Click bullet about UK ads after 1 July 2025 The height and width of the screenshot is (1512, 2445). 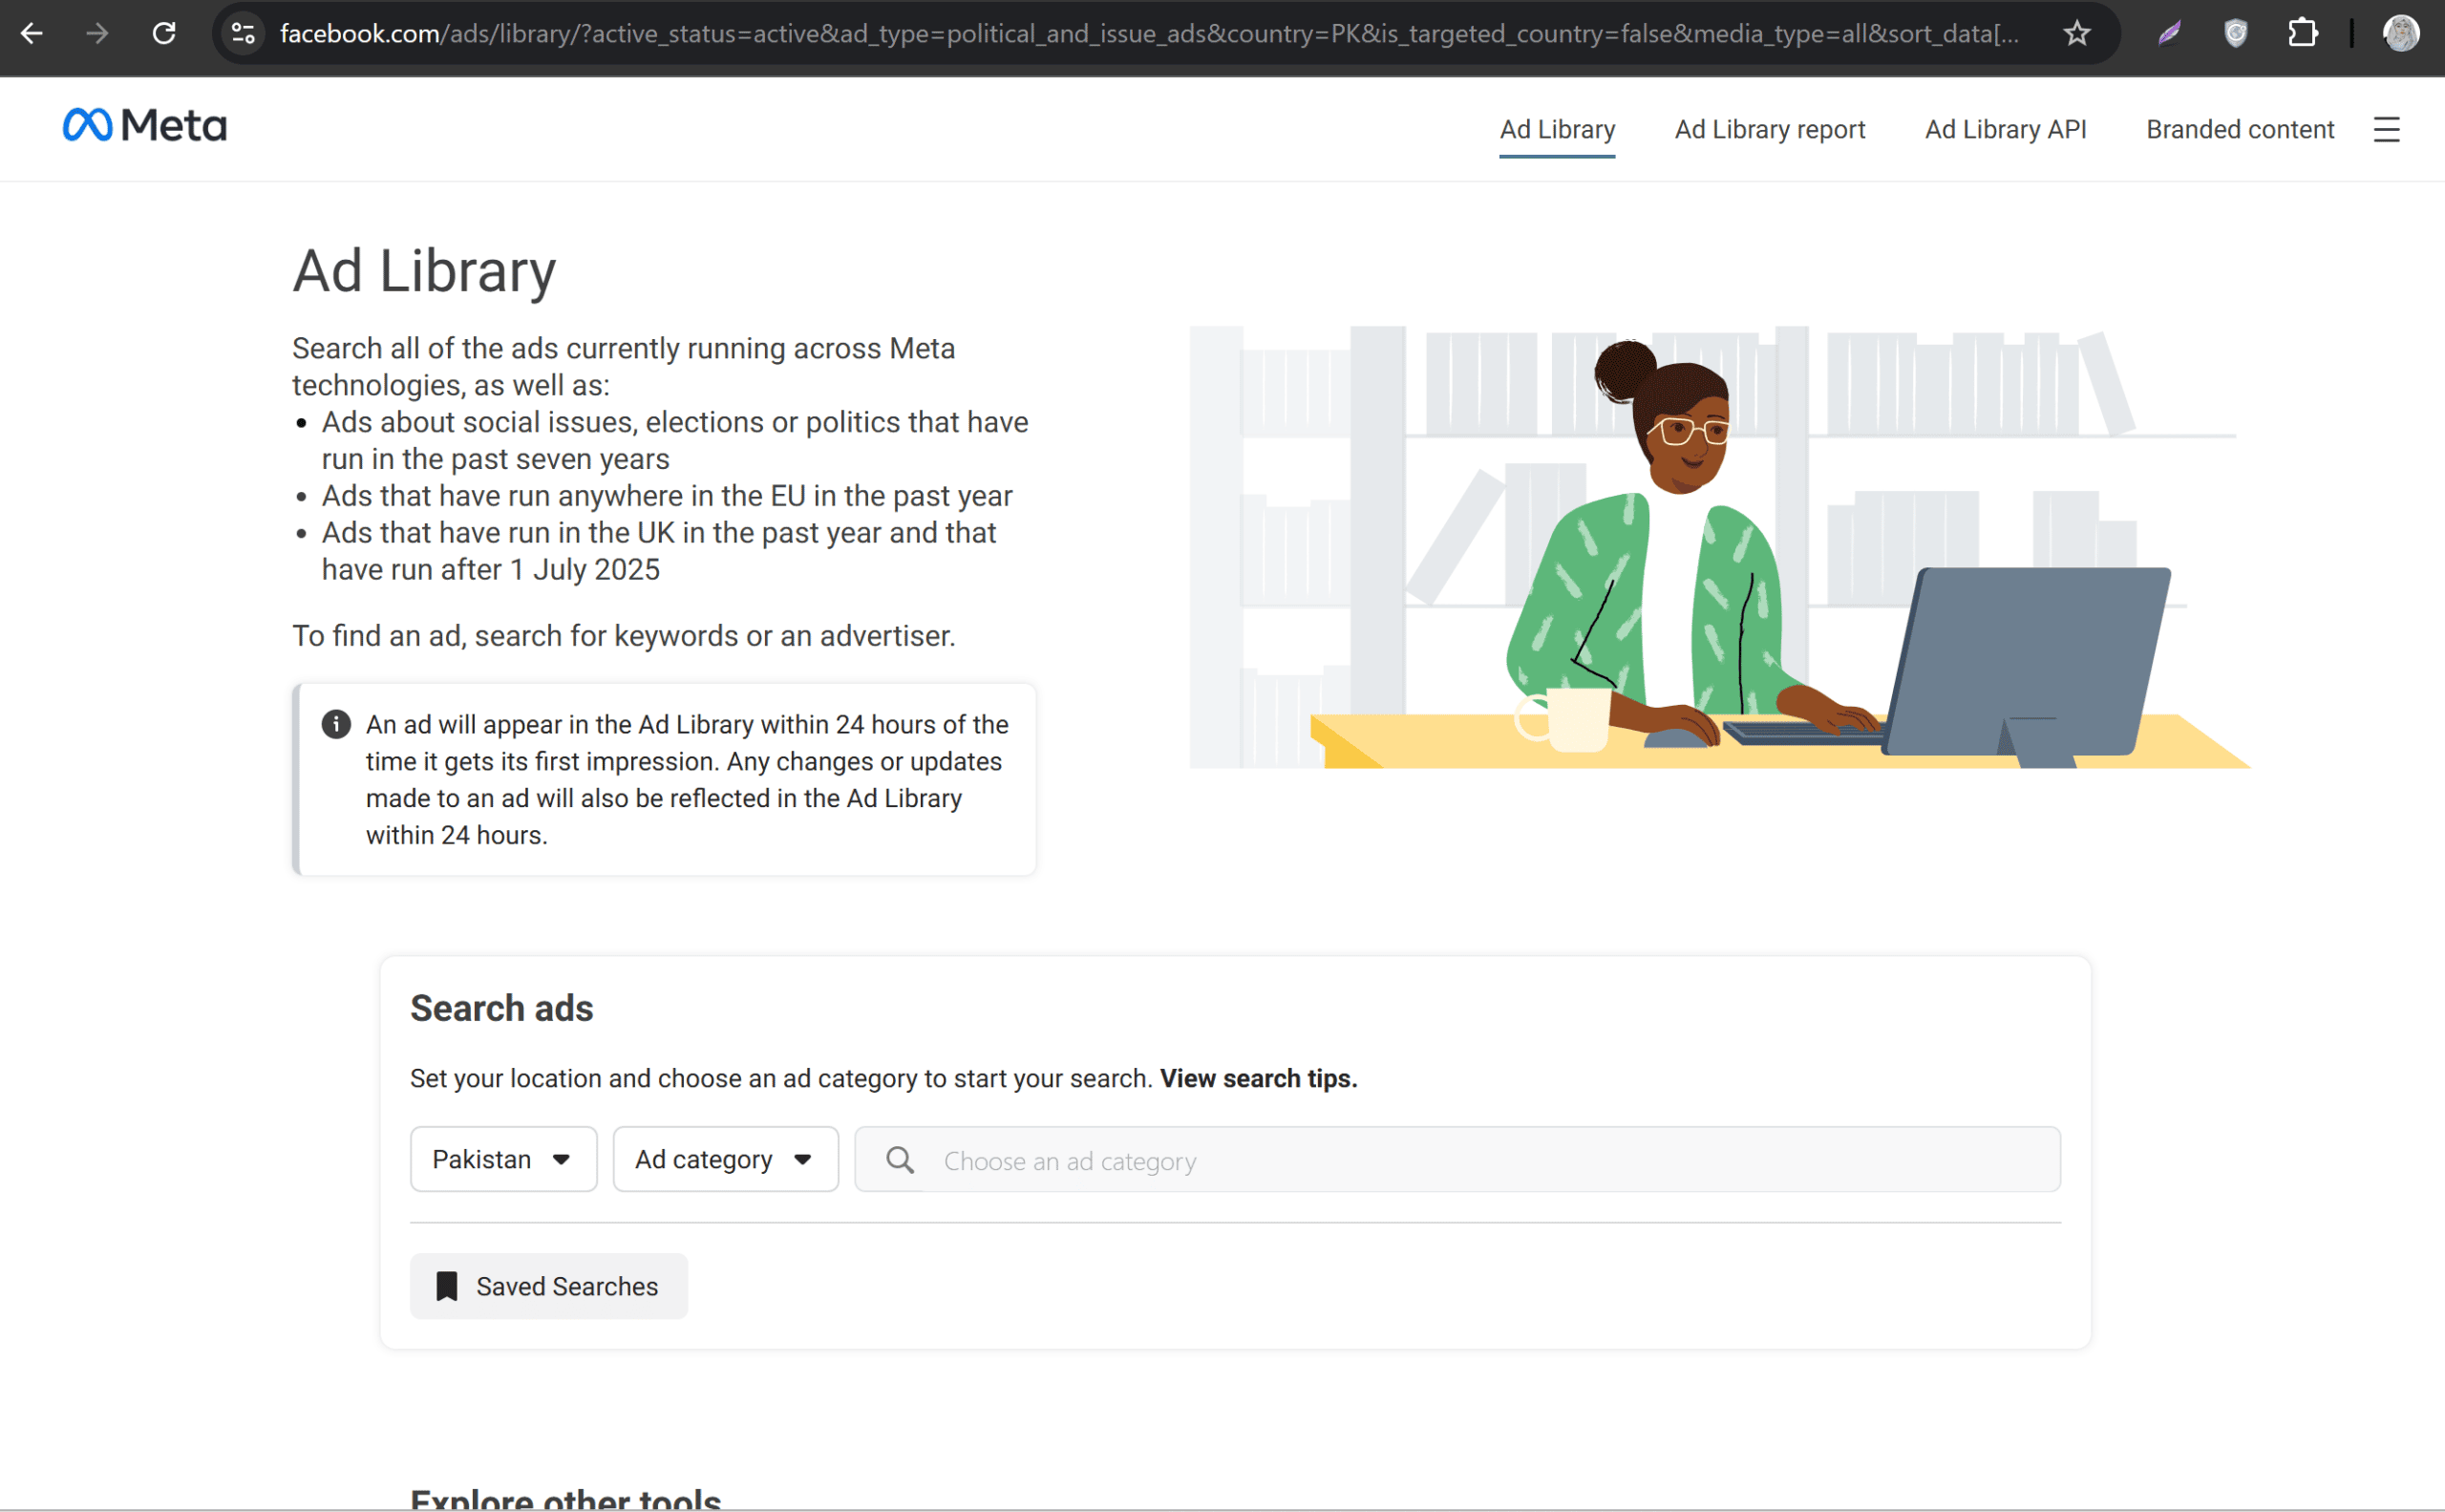pos(658,551)
